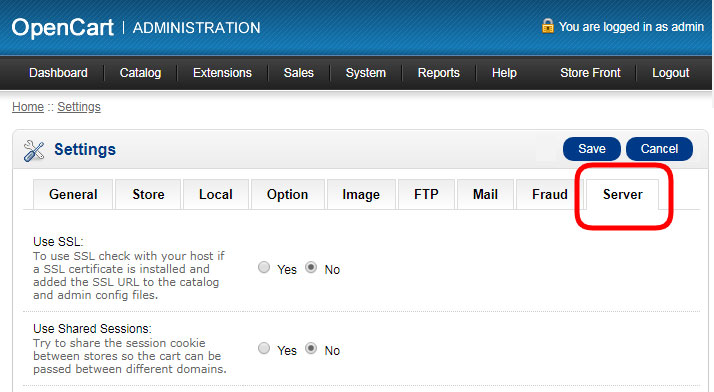Click the Settings page heading

85,149
